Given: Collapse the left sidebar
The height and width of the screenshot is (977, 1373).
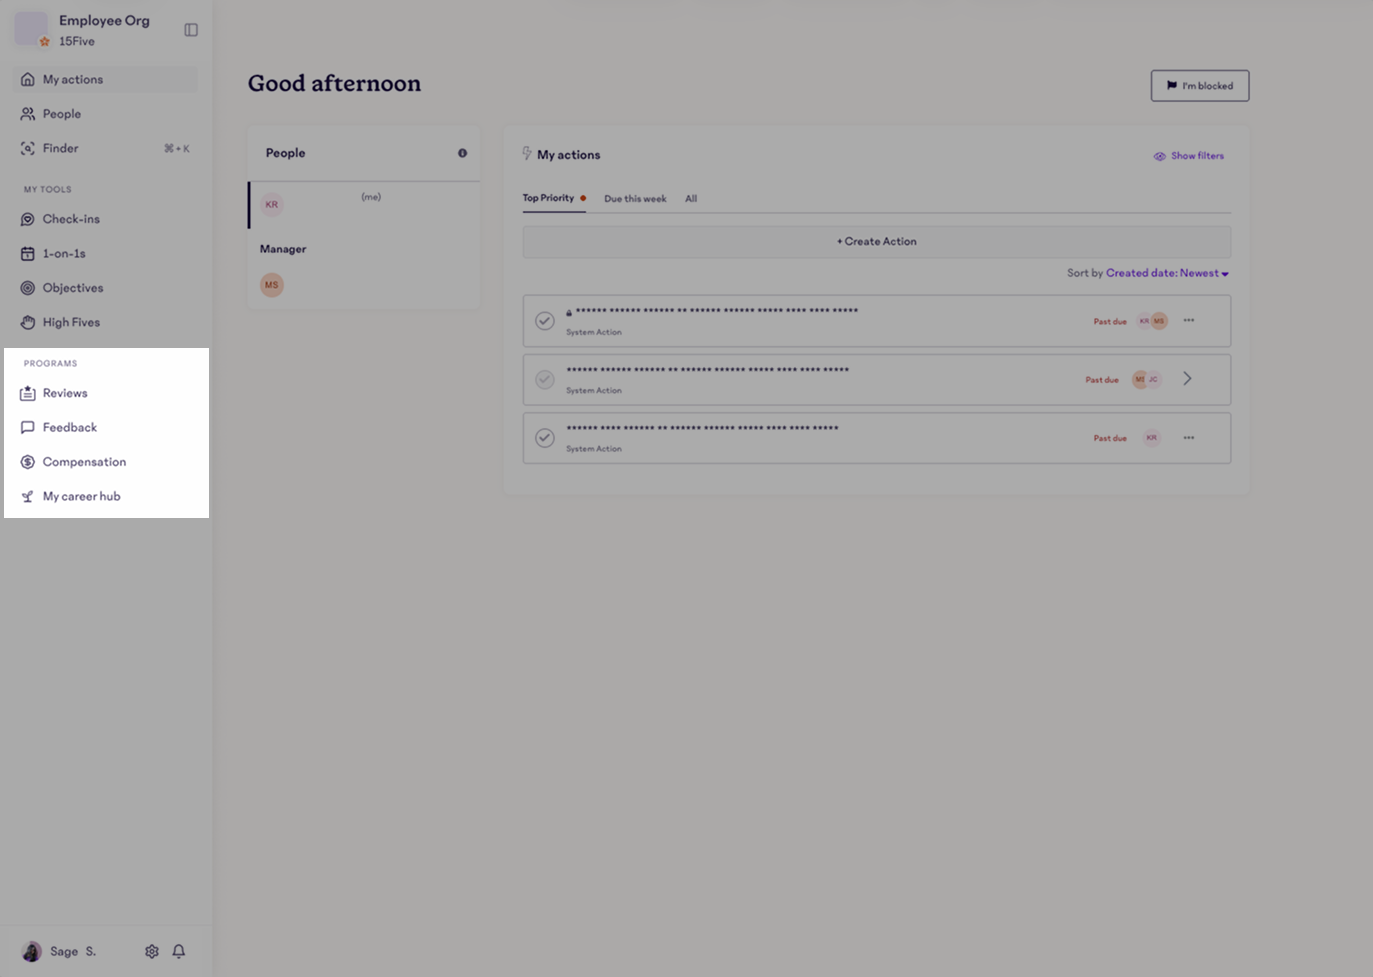Looking at the screenshot, I should tap(191, 29).
